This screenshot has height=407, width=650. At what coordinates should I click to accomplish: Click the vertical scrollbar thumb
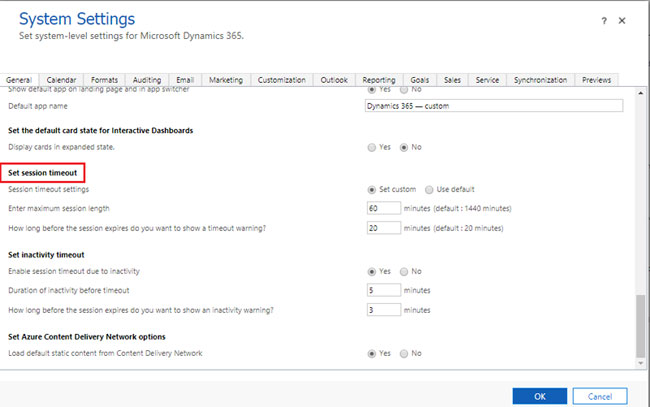coord(641,326)
